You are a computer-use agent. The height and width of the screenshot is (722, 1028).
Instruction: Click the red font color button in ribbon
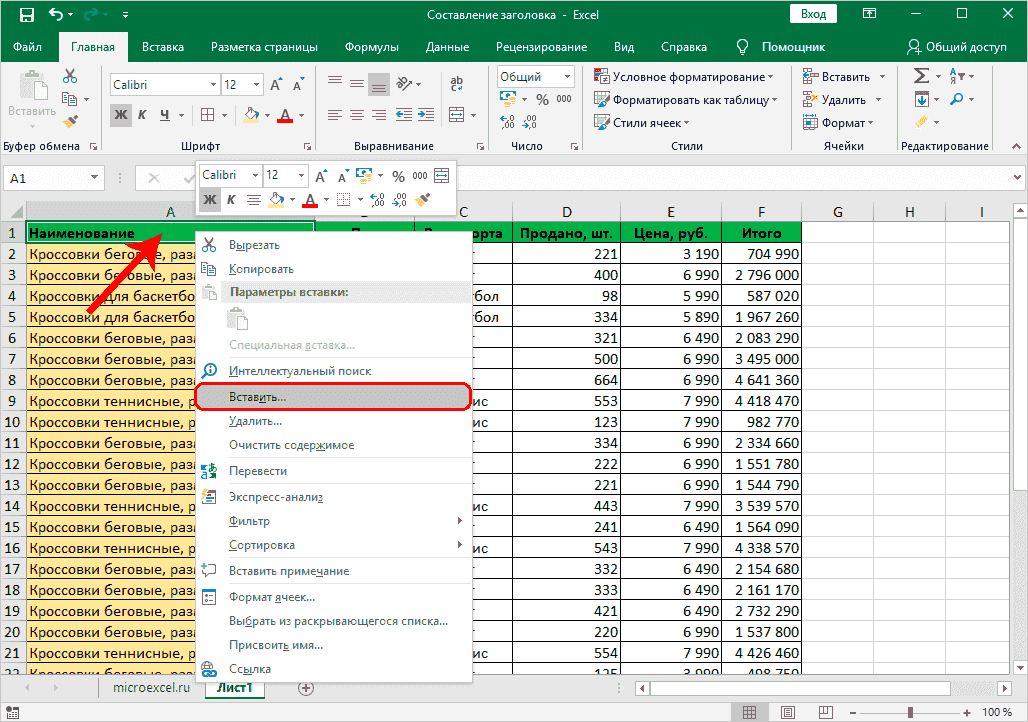(x=286, y=115)
